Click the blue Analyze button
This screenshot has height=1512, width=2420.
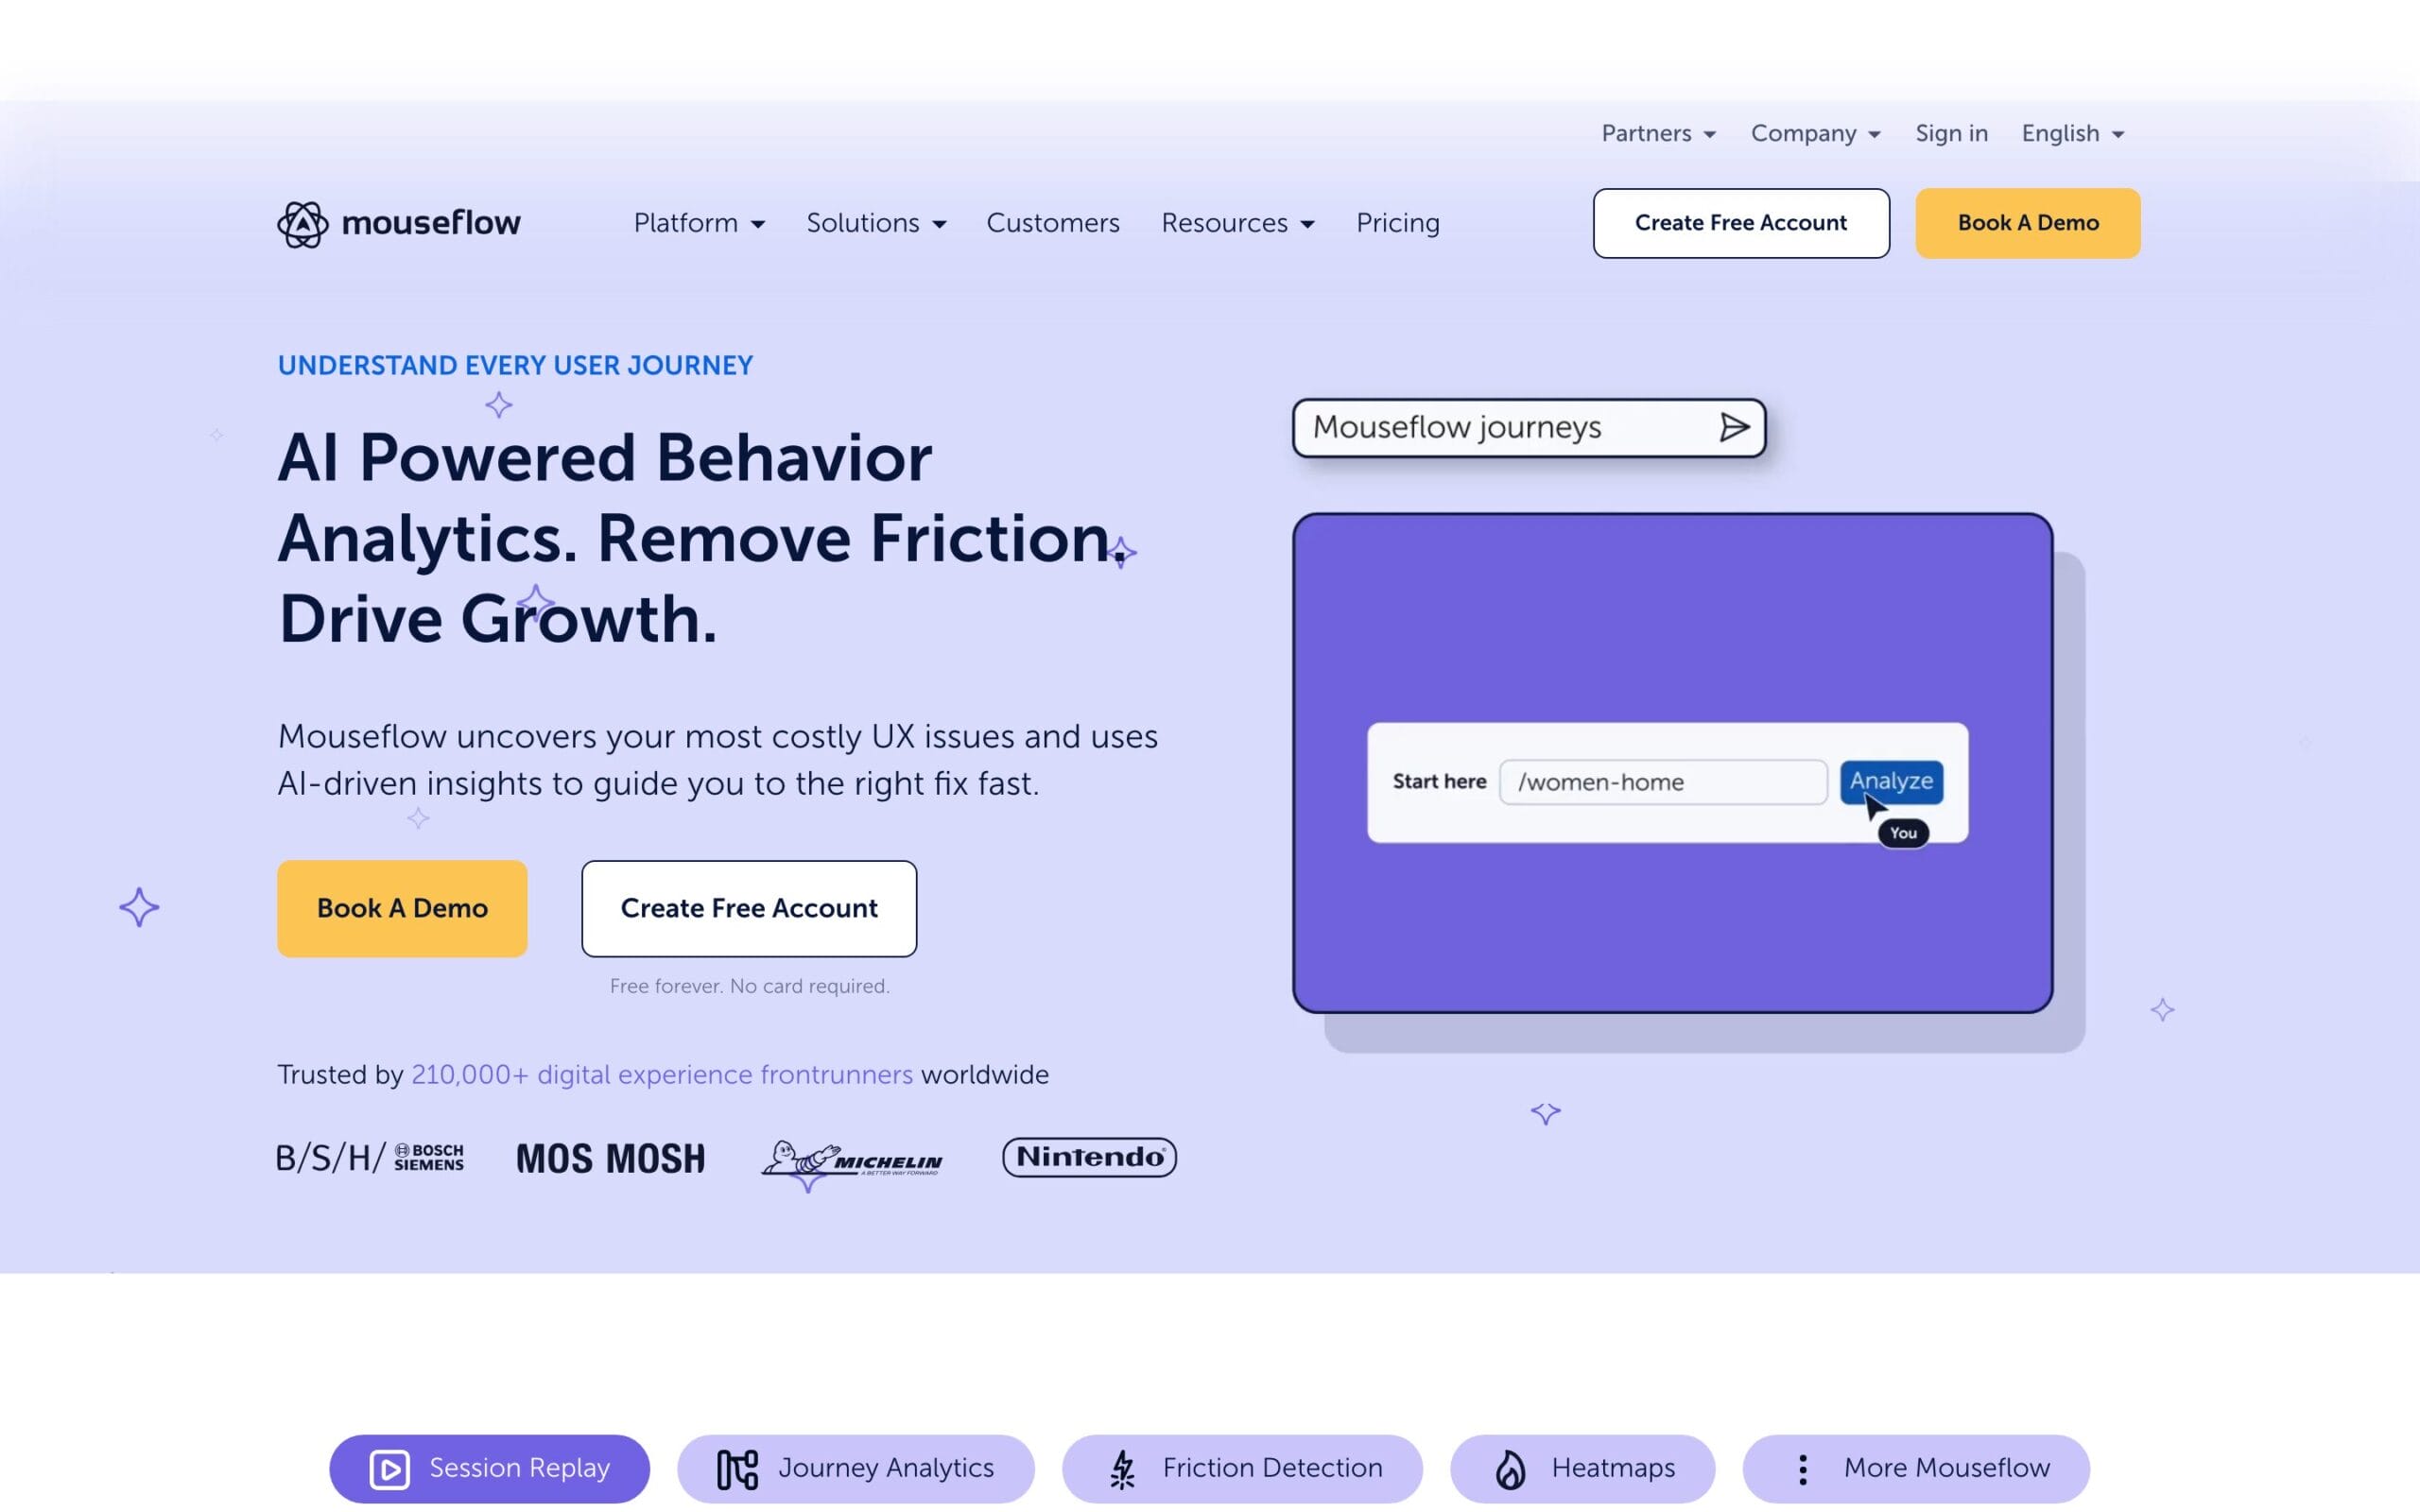point(1891,781)
